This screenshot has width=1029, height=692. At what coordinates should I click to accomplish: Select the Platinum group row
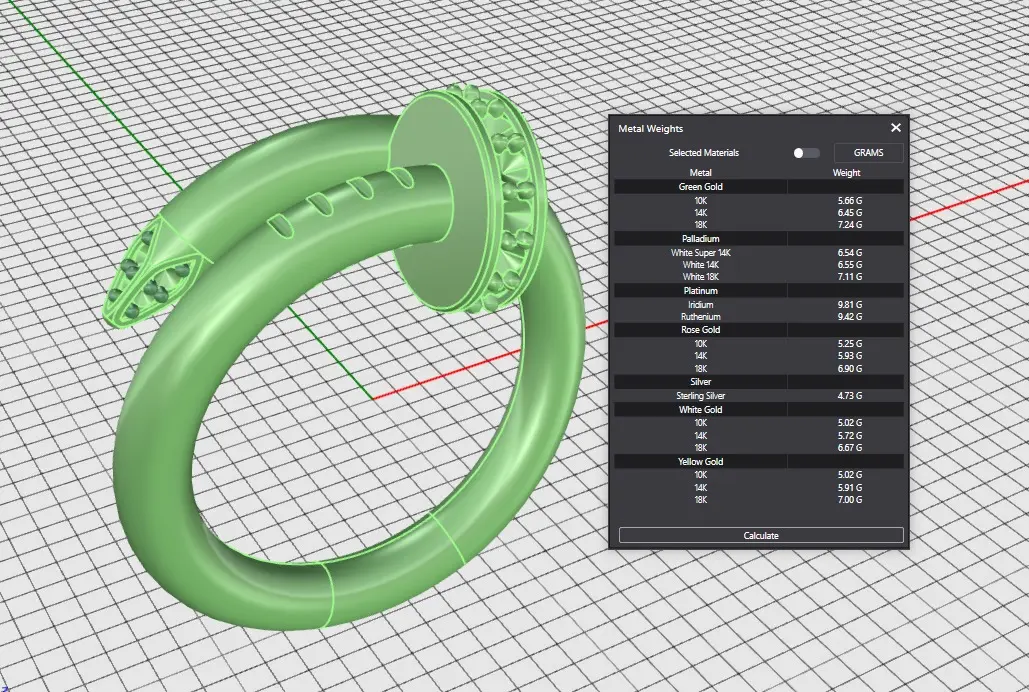point(759,290)
